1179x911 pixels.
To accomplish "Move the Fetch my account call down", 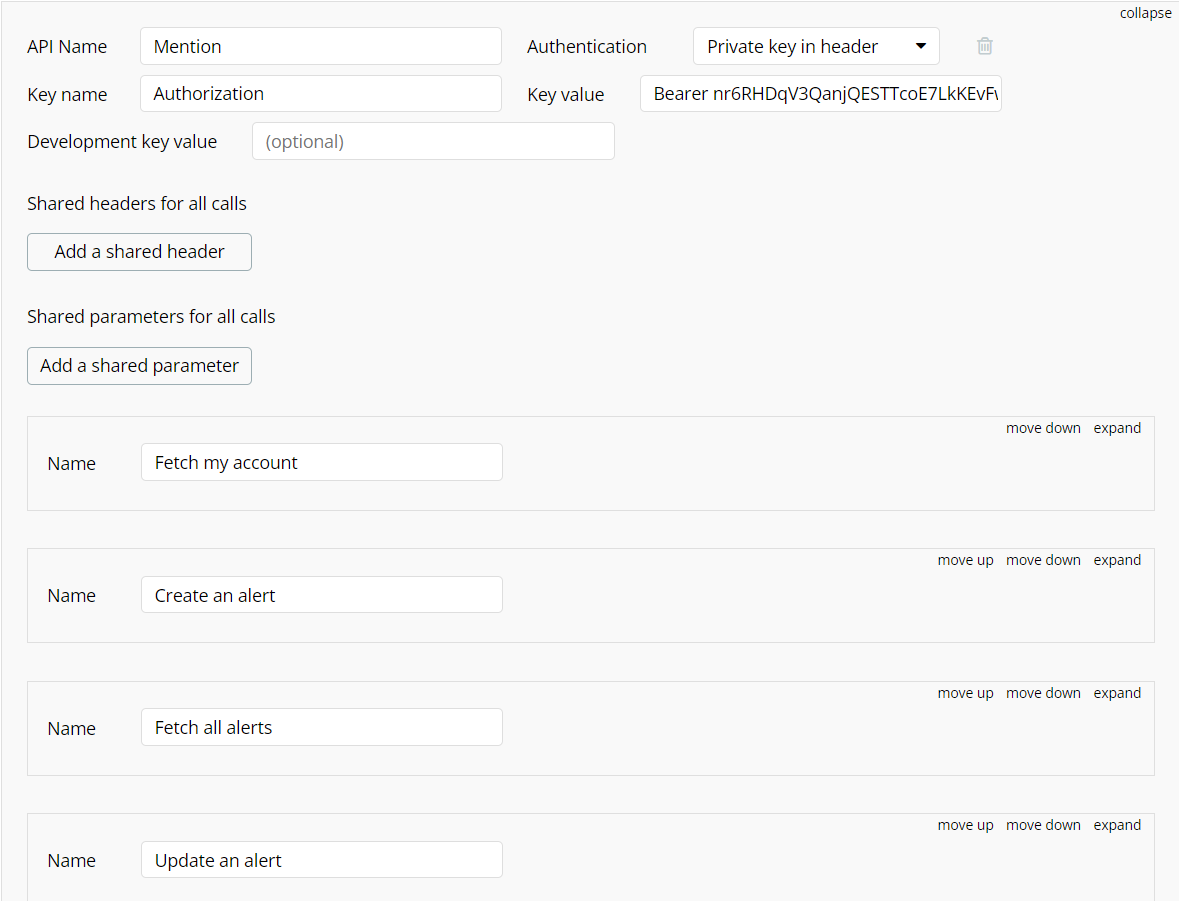I will click(1043, 428).
